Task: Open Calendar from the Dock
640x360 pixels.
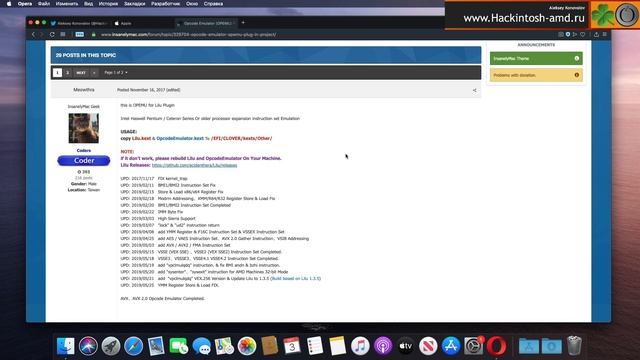Action: (292, 346)
